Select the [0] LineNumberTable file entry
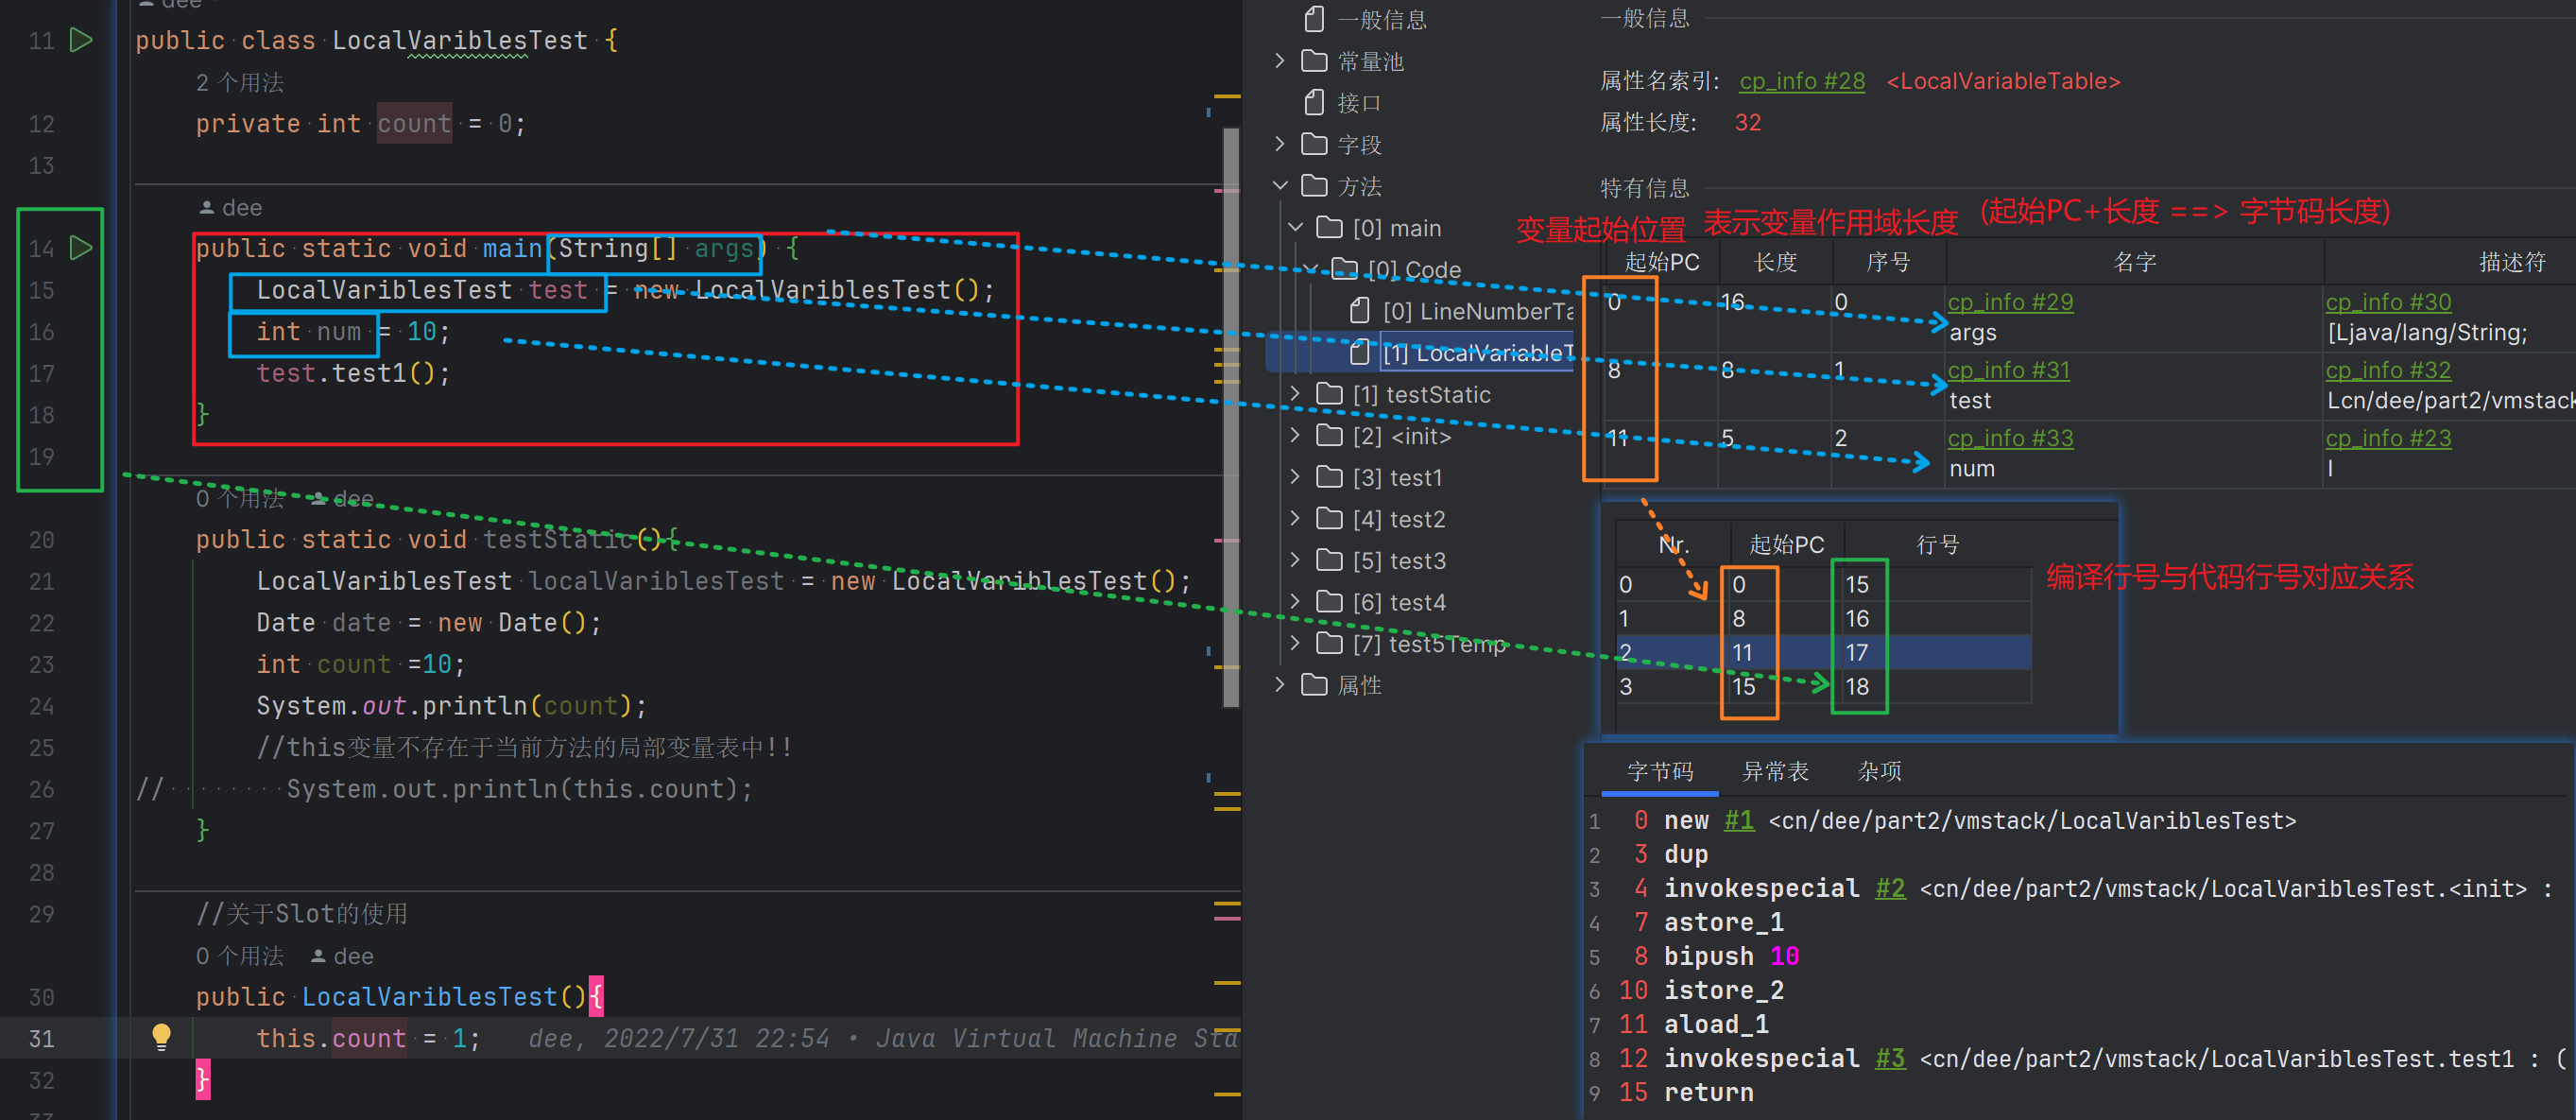The height and width of the screenshot is (1120, 2576). pyautogui.click(x=1477, y=311)
